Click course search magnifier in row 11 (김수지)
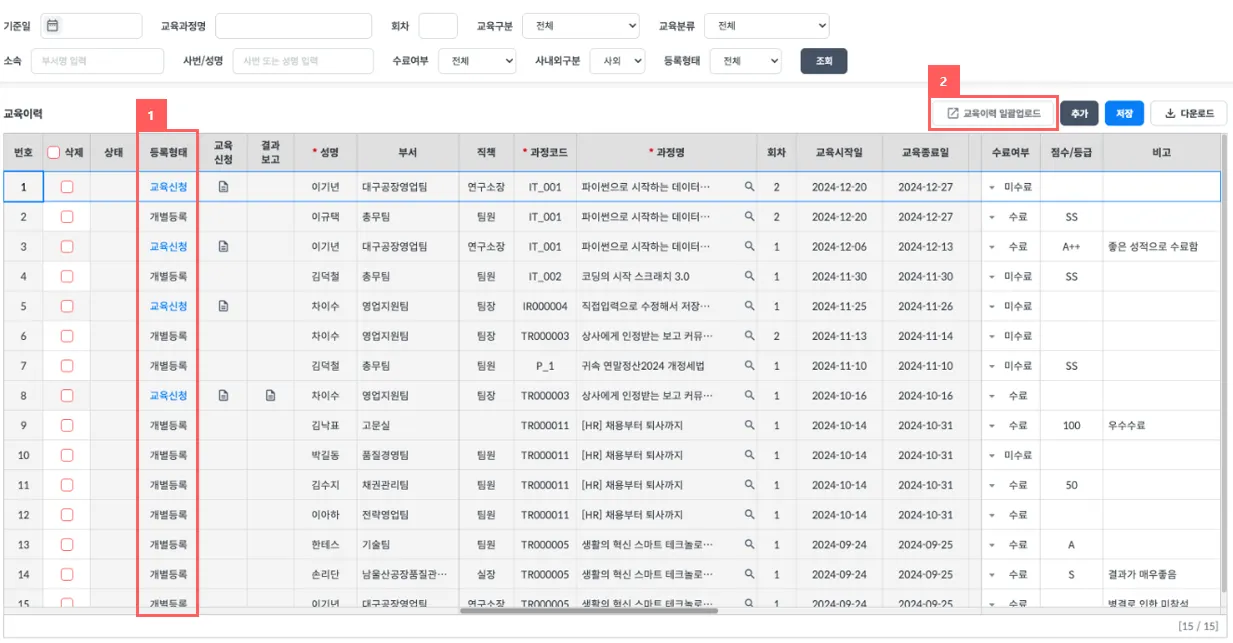Viewport: 1233px width, 643px height. [x=749, y=485]
